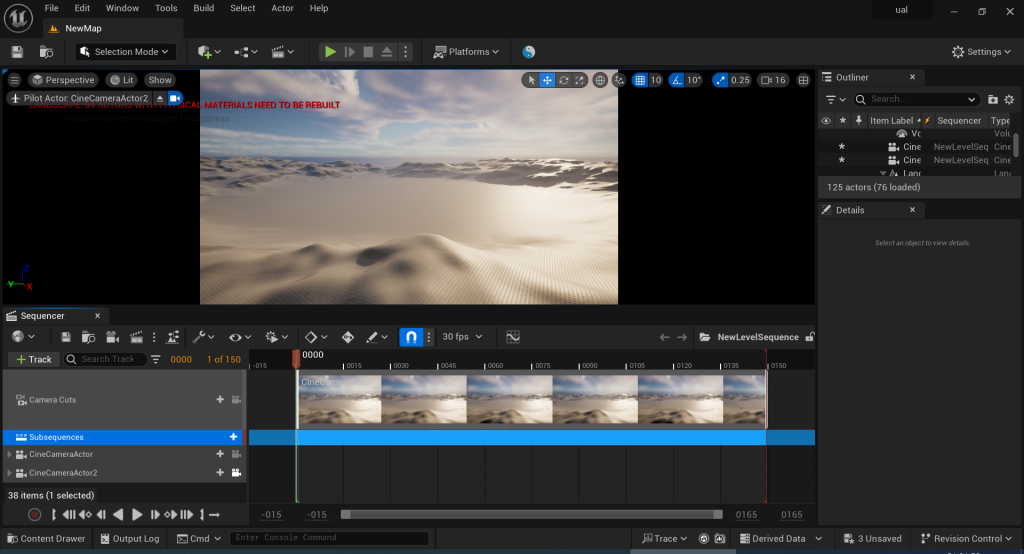Select the rotate transform tool in viewport
The image size is (1024, 554).
point(564,80)
